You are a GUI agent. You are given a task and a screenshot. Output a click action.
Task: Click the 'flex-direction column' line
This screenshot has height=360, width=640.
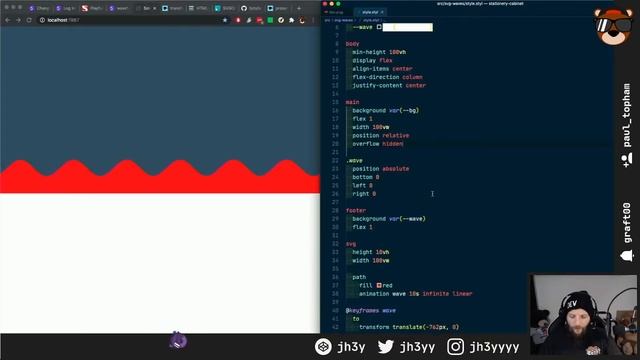point(387,77)
